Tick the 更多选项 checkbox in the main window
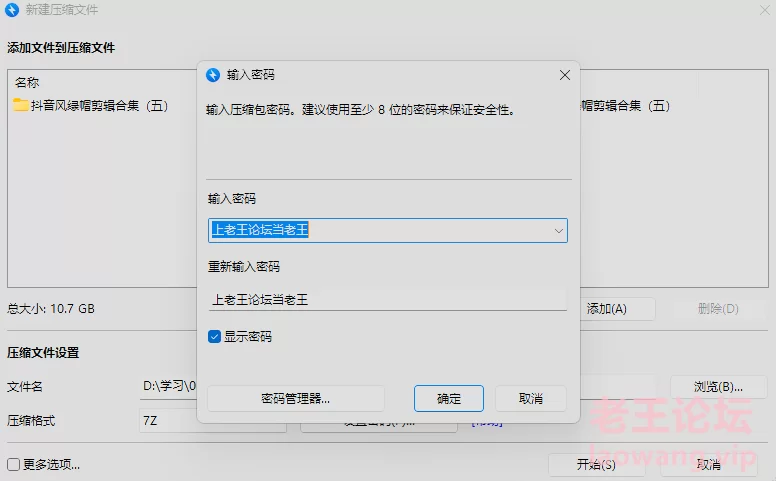The width and height of the screenshot is (776, 481). (14, 464)
